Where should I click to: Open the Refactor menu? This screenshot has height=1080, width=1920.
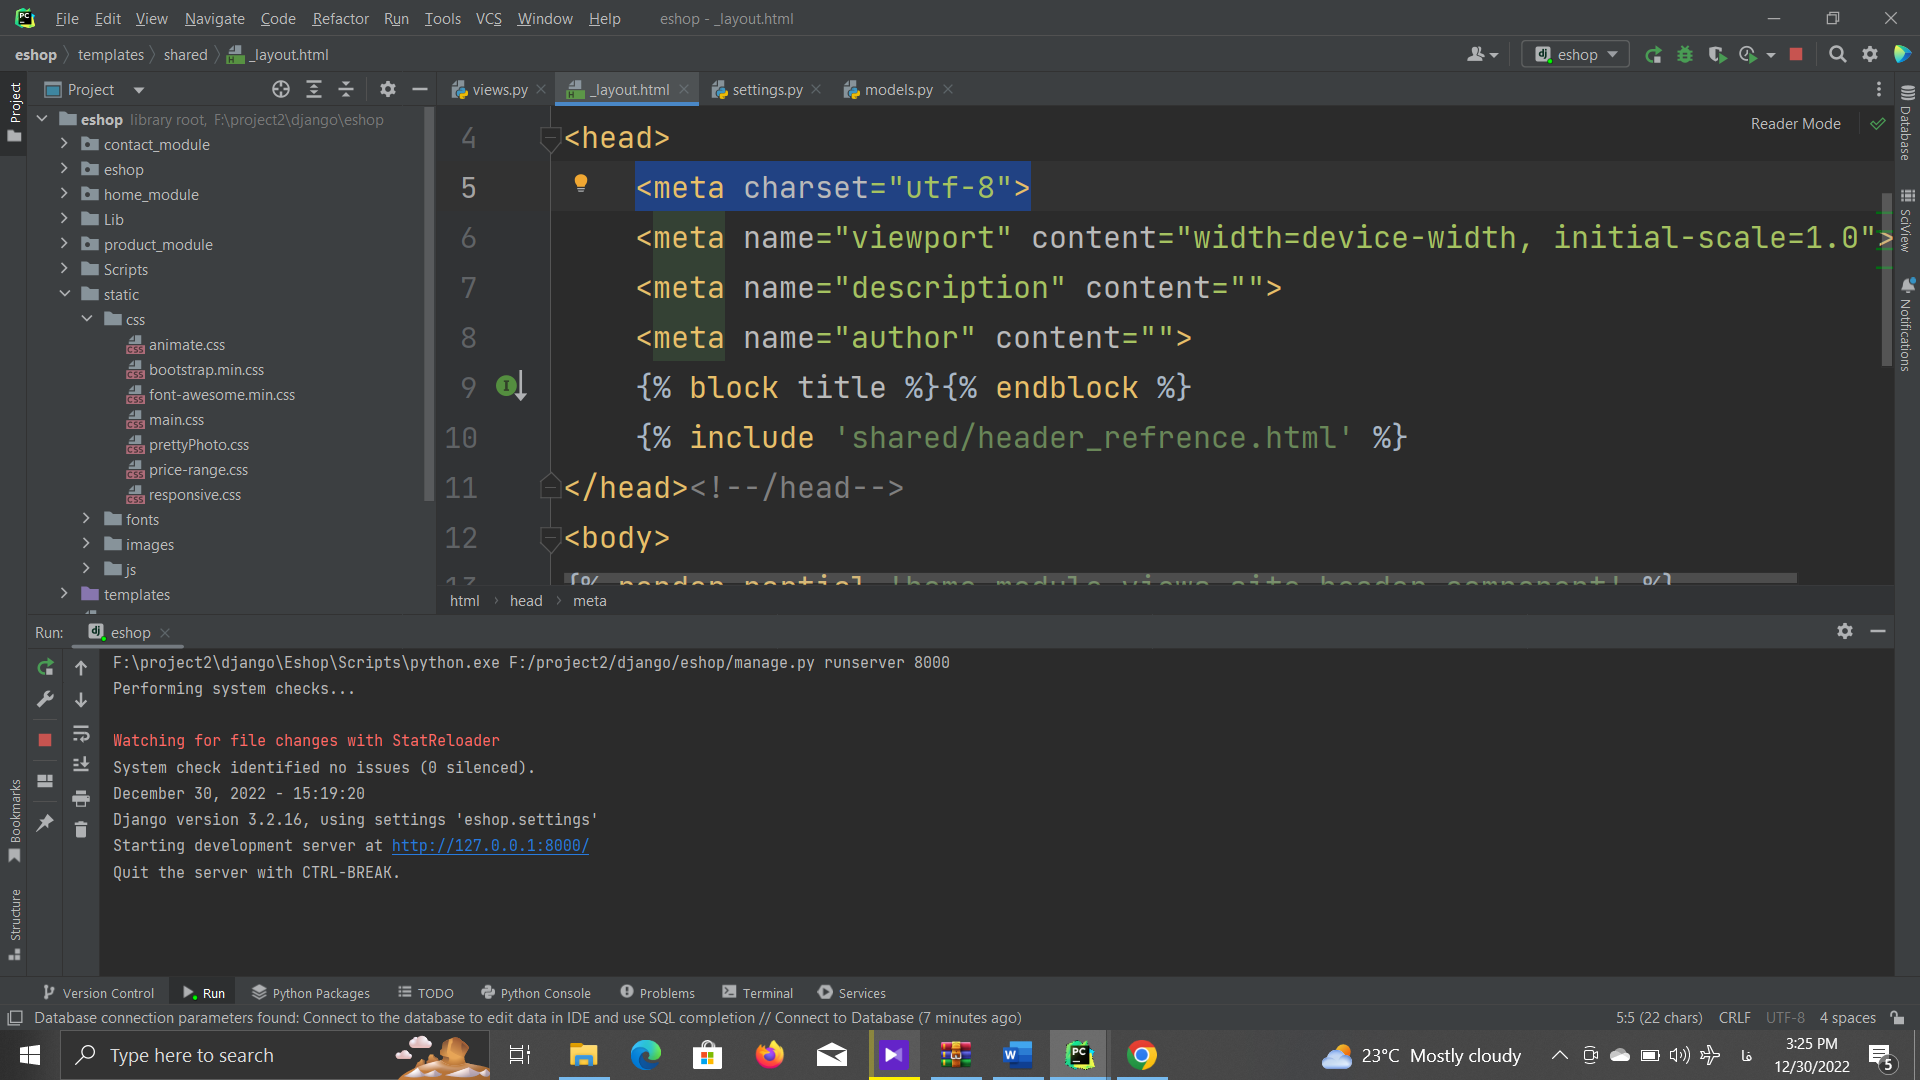click(340, 18)
